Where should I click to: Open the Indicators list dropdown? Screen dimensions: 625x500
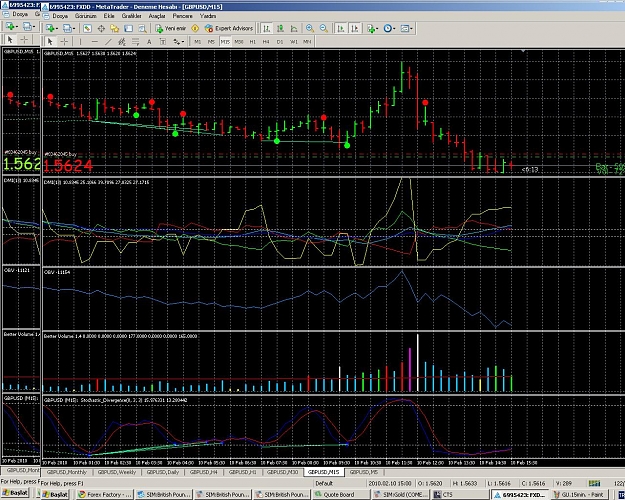372,28
